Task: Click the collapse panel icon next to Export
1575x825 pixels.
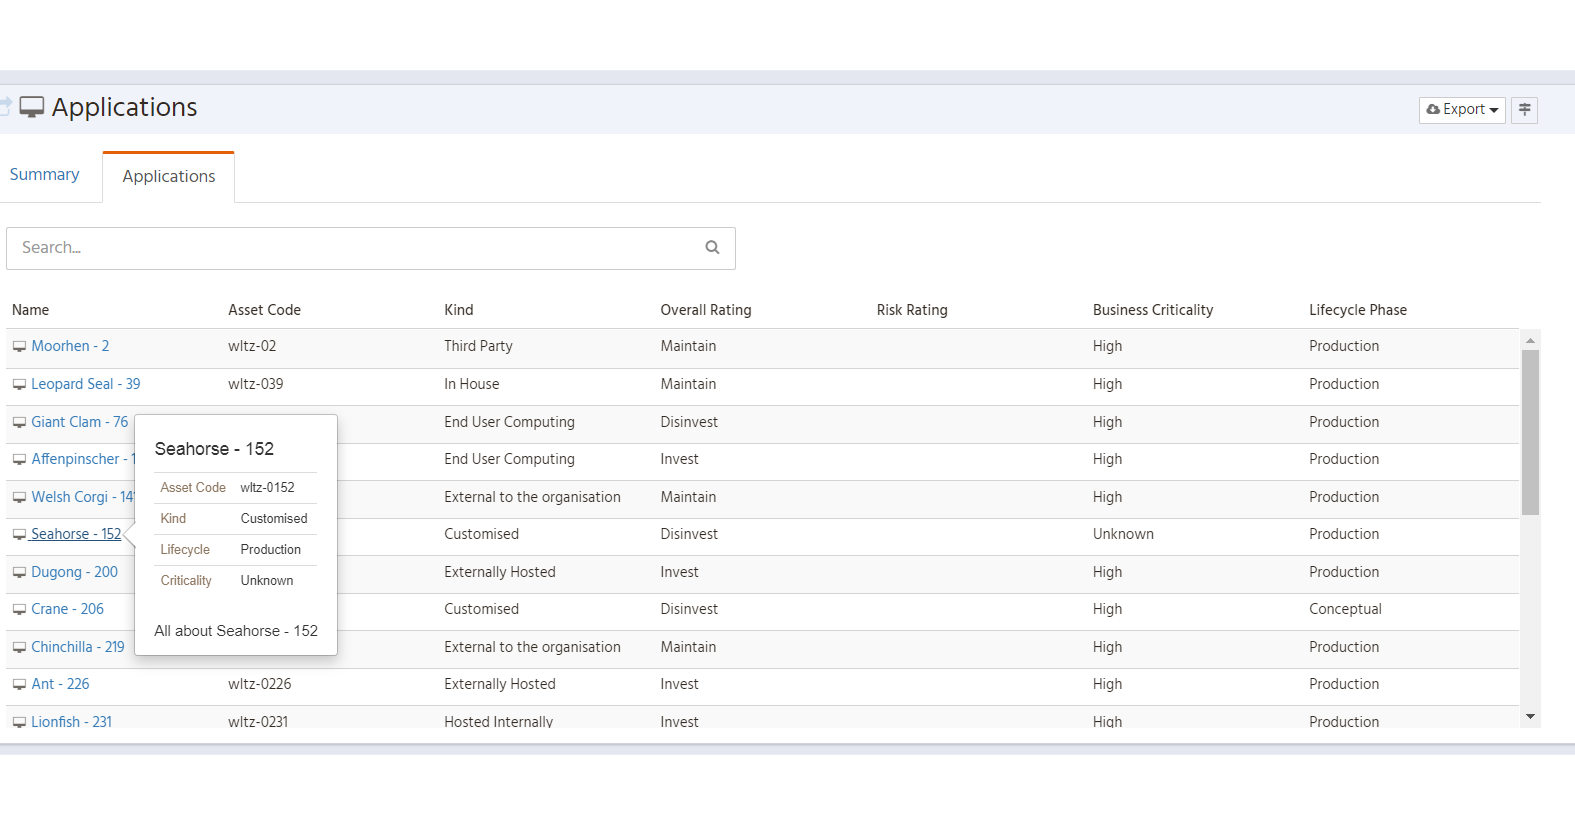Action: click(1524, 110)
